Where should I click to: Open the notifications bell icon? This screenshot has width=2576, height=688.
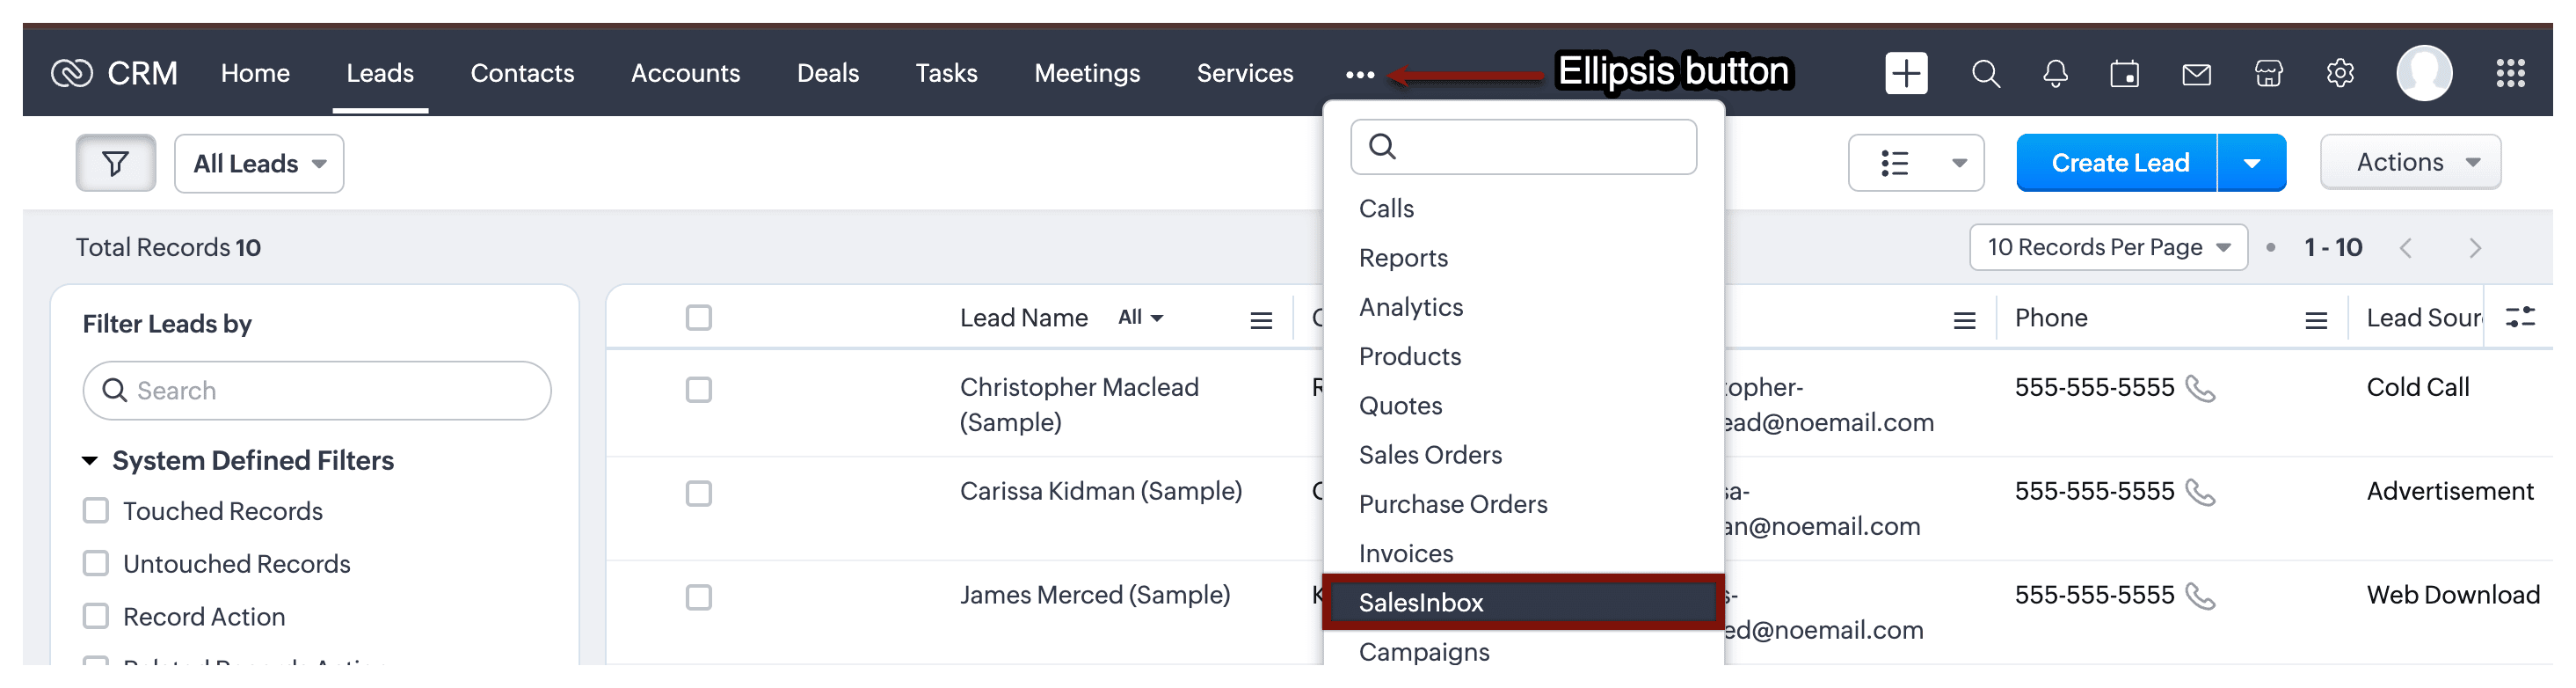pyautogui.click(x=2055, y=73)
